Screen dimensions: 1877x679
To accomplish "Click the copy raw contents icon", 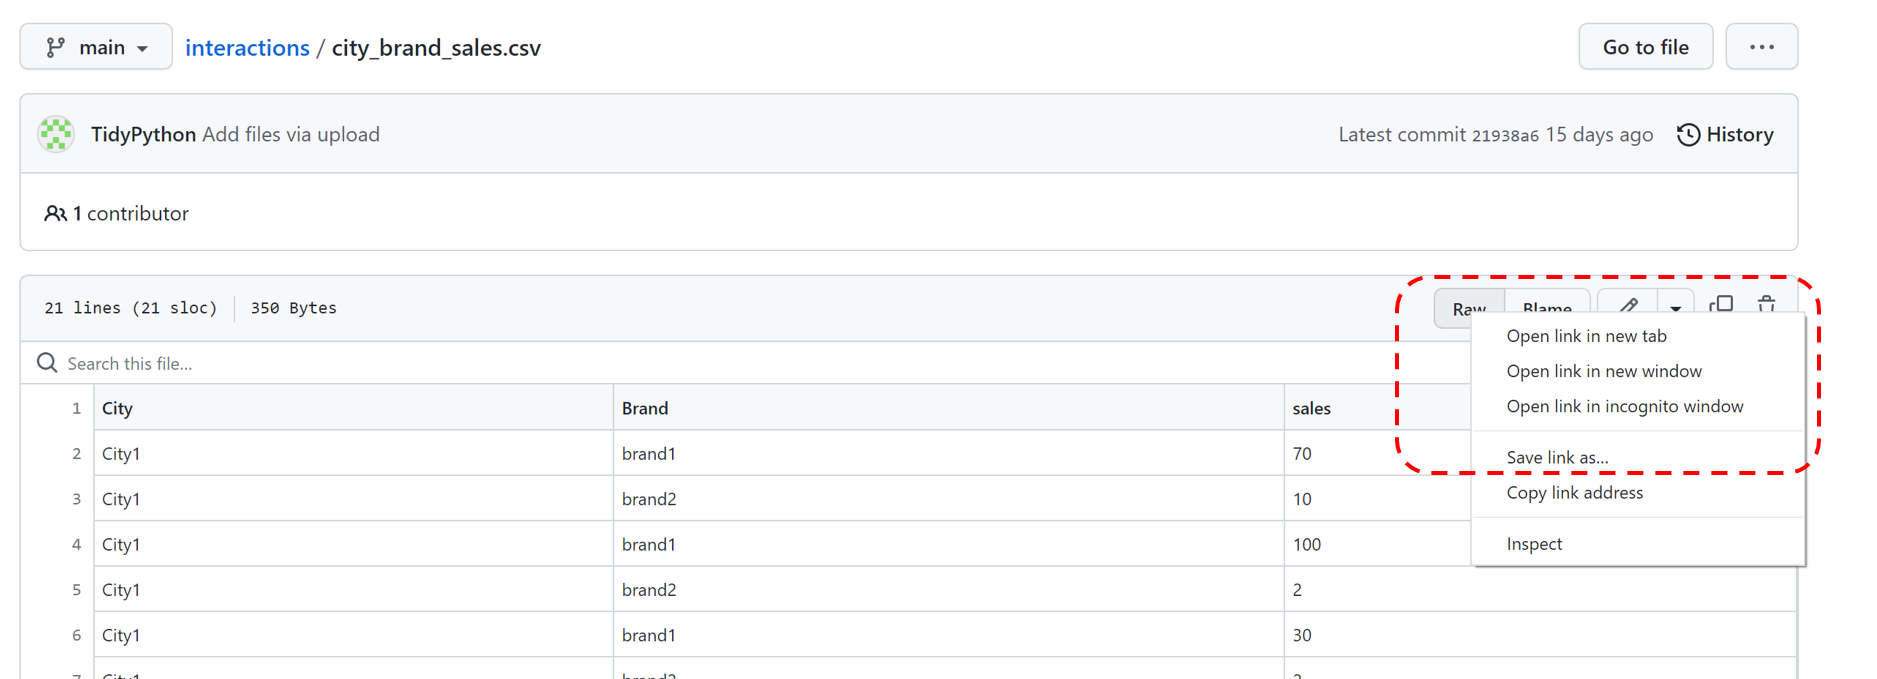I will click(1721, 304).
